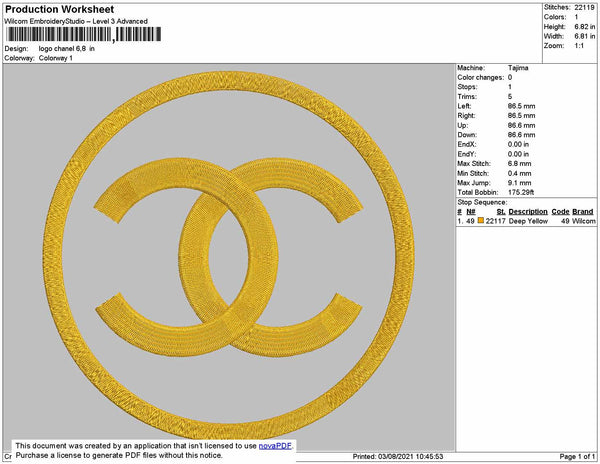Click the Zoom value '1:1'
Viewport: 600px width, 464px height.
point(579,46)
